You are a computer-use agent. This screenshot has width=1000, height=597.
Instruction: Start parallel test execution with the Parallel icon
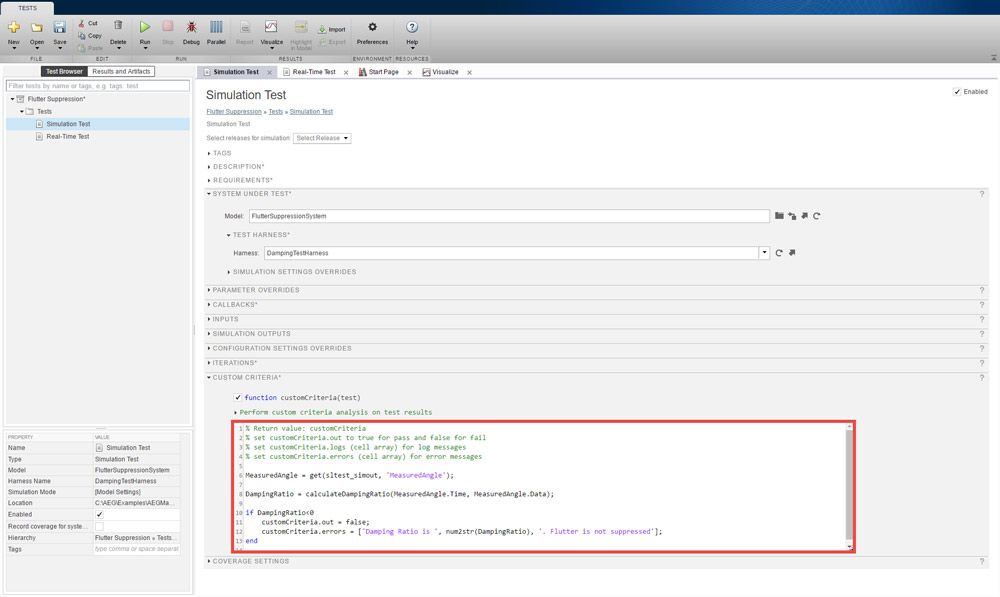(x=216, y=29)
